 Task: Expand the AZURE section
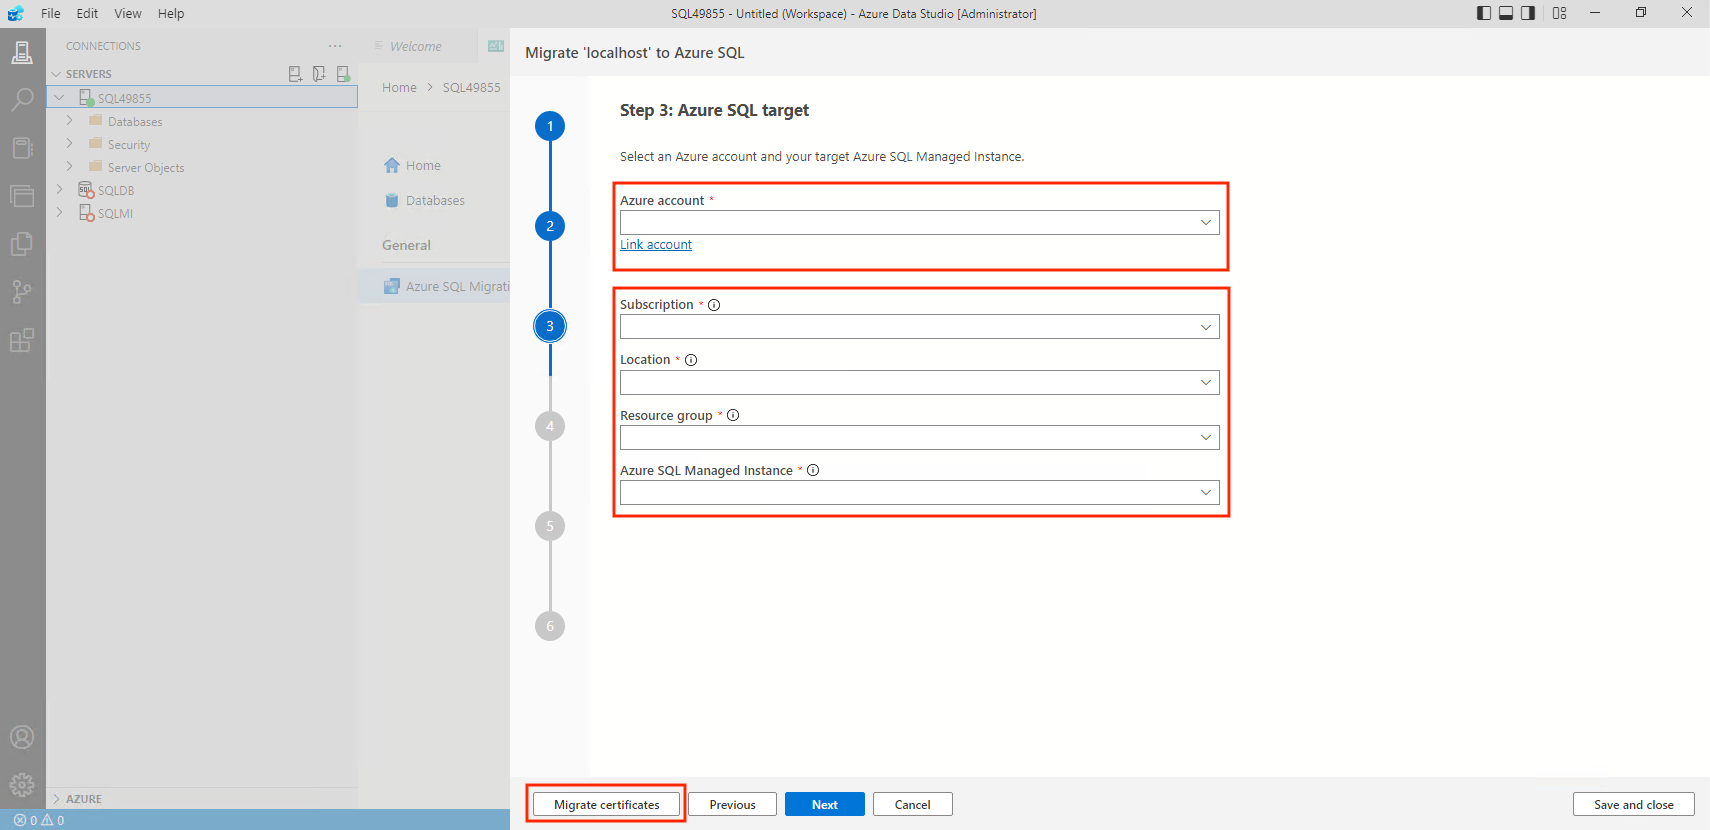point(57,799)
